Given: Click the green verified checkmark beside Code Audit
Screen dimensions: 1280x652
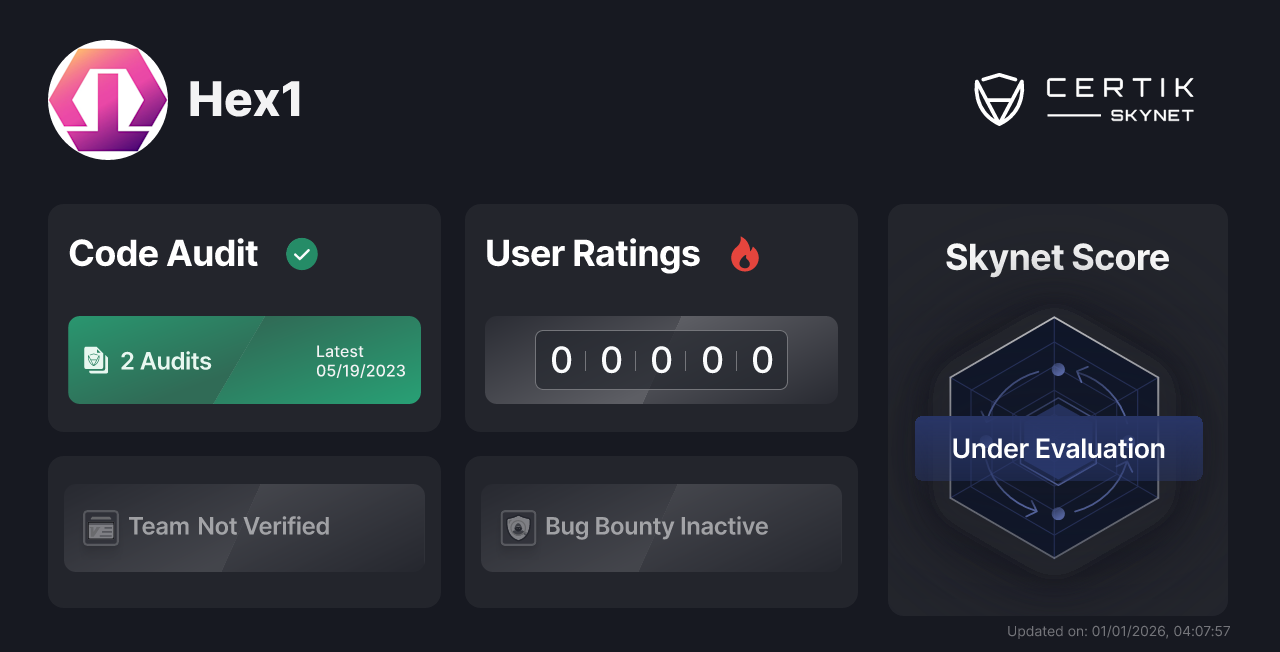Looking at the screenshot, I should pos(301,254).
